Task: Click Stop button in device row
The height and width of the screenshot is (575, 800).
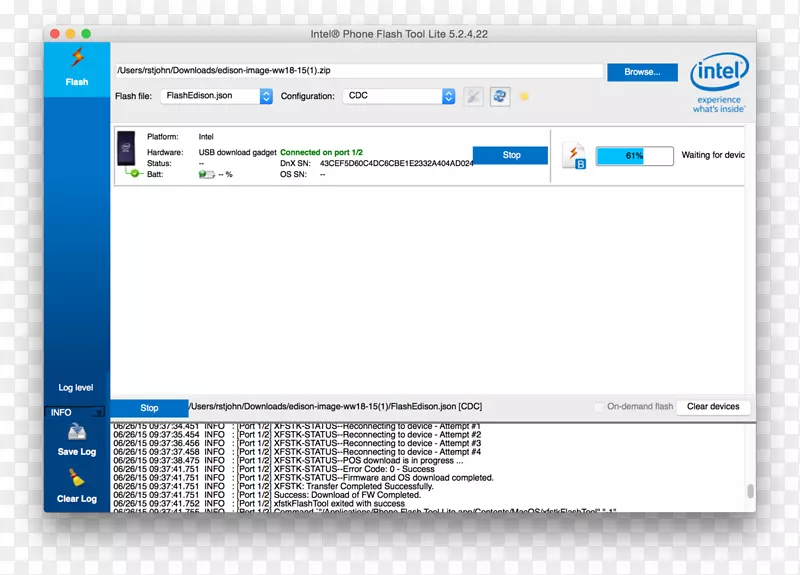Action: point(511,155)
